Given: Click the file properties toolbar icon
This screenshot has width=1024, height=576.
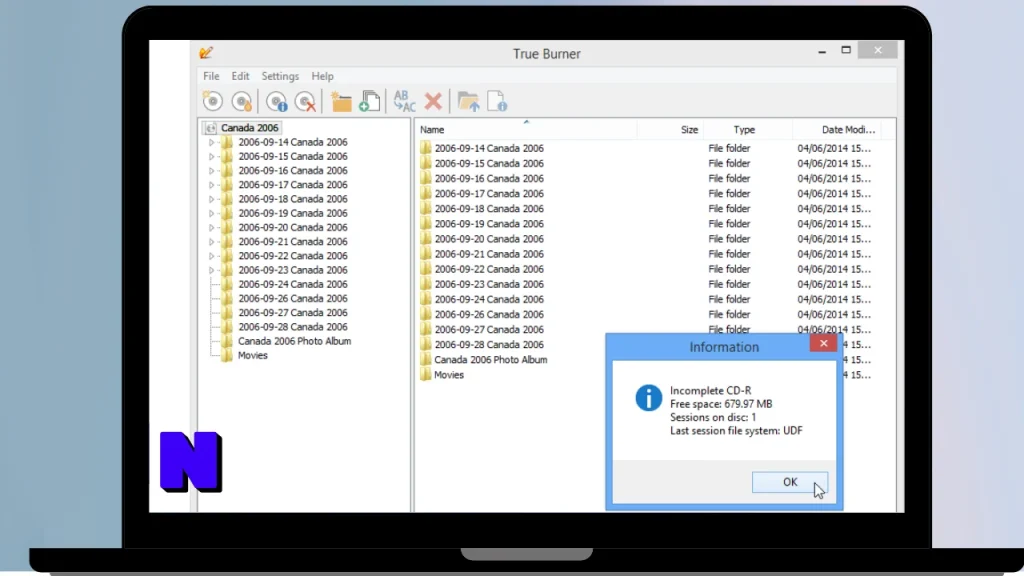Looking at the screenshot, I should 497,102.
